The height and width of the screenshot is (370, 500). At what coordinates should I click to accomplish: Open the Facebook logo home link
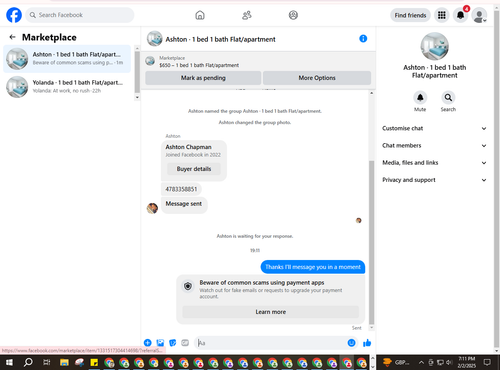point(14,15)
